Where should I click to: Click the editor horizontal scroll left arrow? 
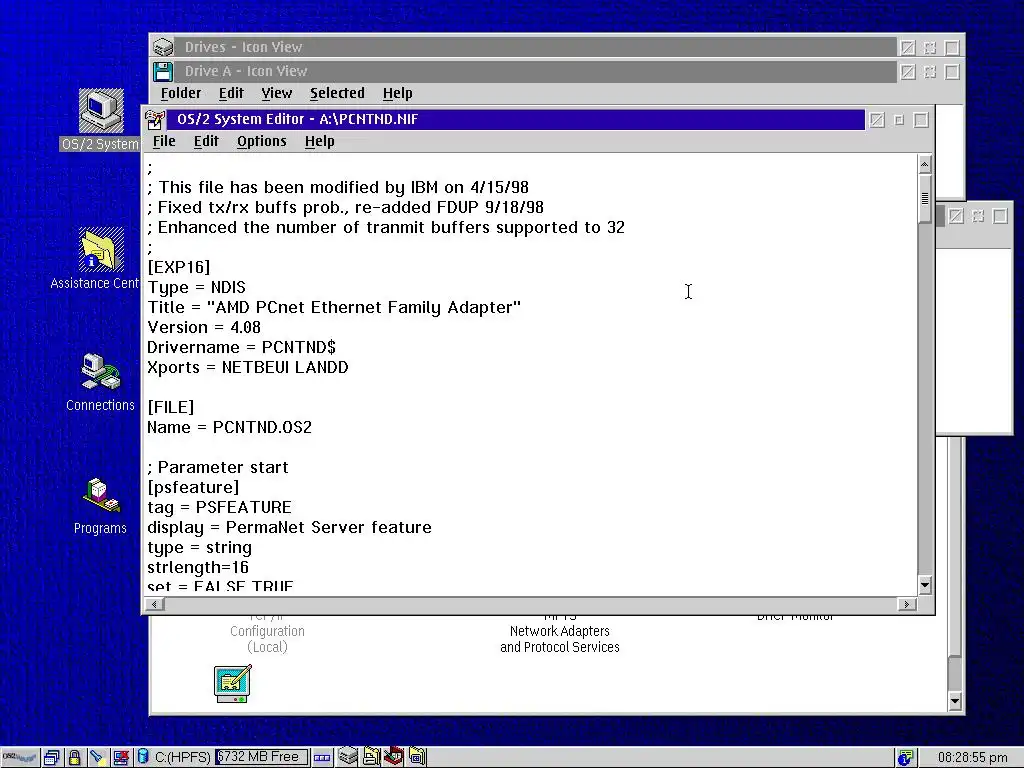(154, 605)
